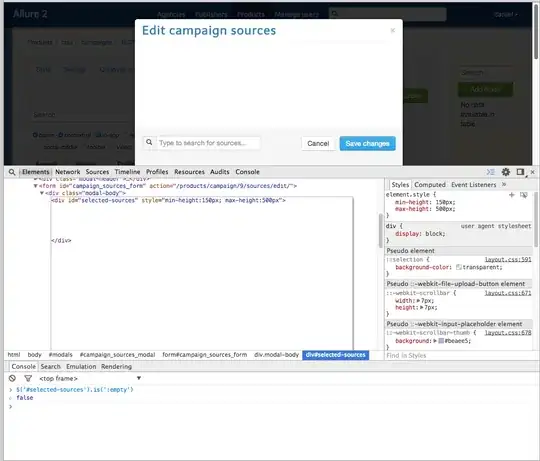Image resolution: width=540 pixels, height=461 pixels.
Task: Select the Event Listeners sidebar tab
Action: coord(474,185)
